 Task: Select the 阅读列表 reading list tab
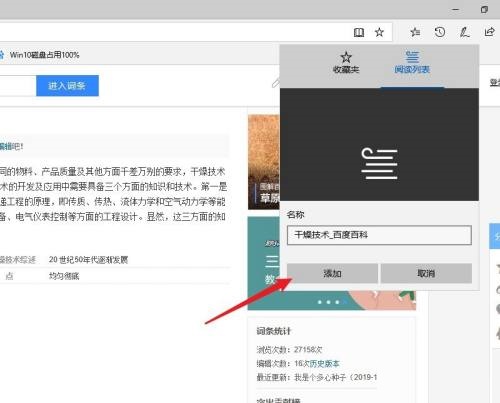click(x=412, y=63)
